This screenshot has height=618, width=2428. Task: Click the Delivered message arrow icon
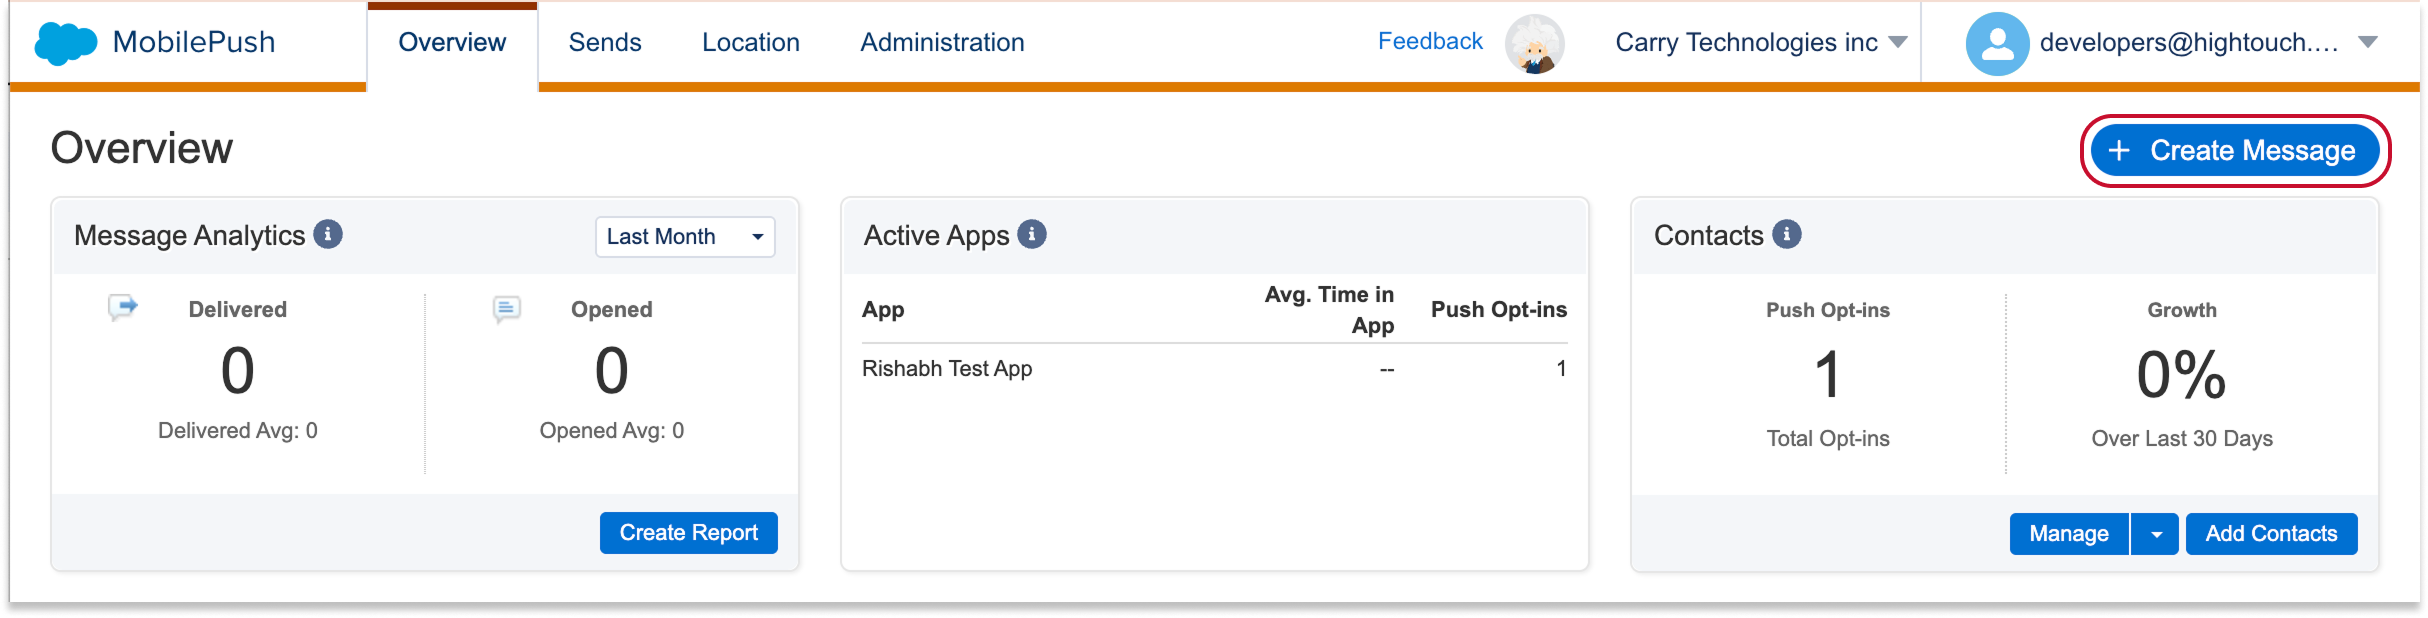point(123,307)
